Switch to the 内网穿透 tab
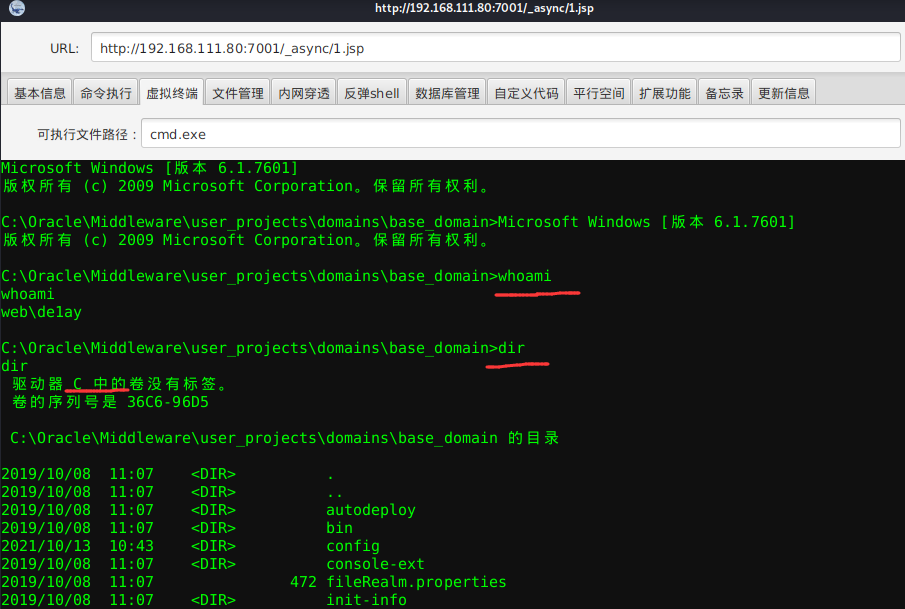Screen dimensions: 905x609 click(304, 93)
